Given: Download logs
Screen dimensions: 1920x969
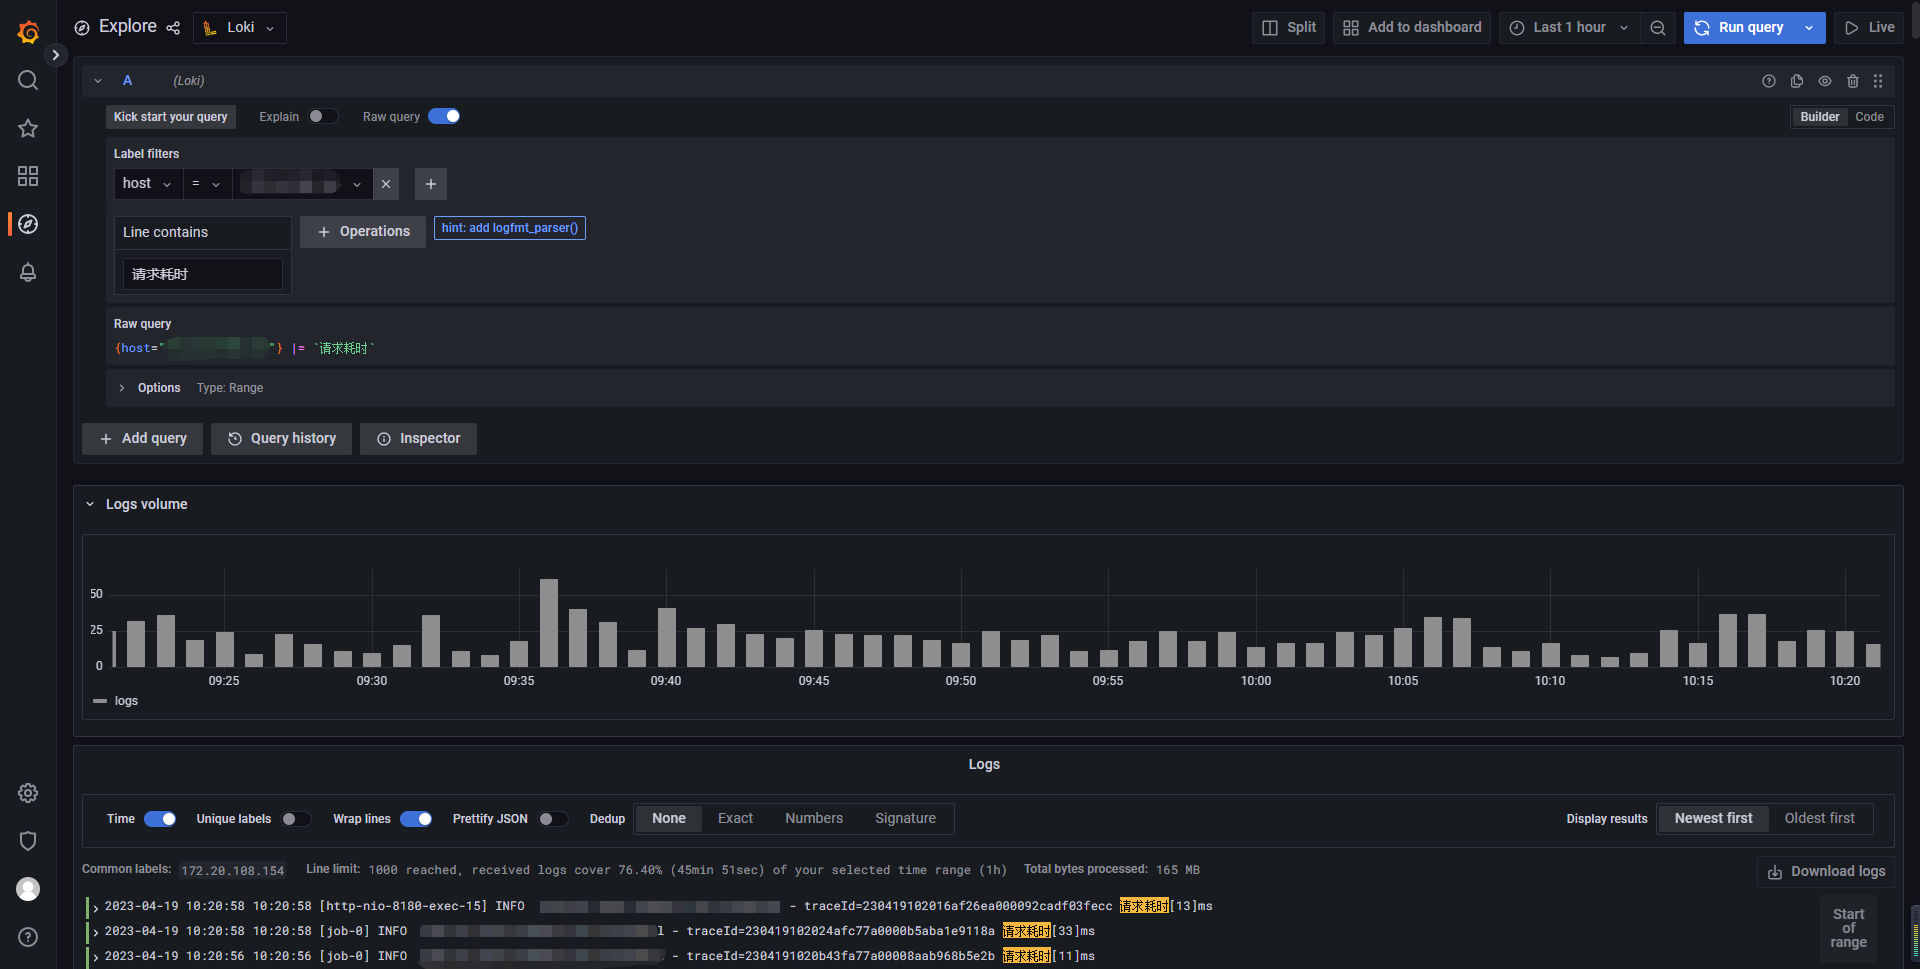Looking at the screenshot, I should [x=1826, y=872].
